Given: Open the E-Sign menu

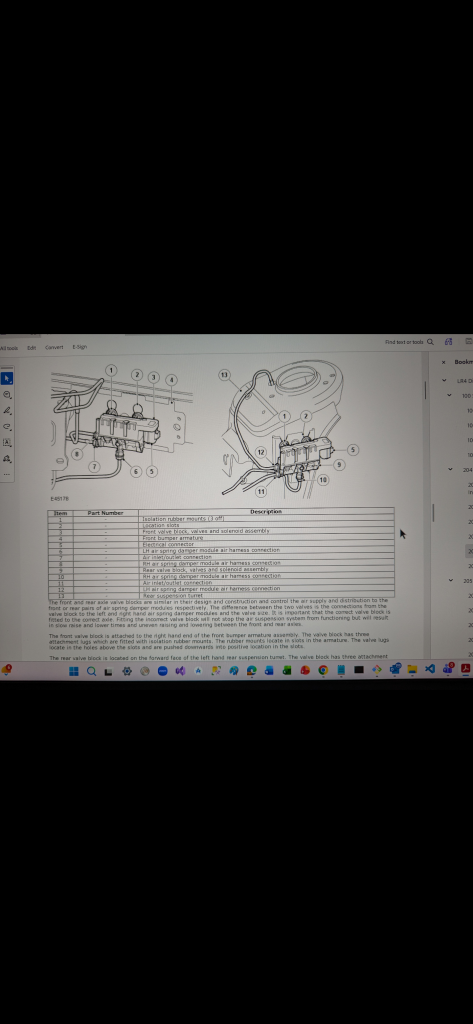Looking at the screenshot, I should 80,347.
